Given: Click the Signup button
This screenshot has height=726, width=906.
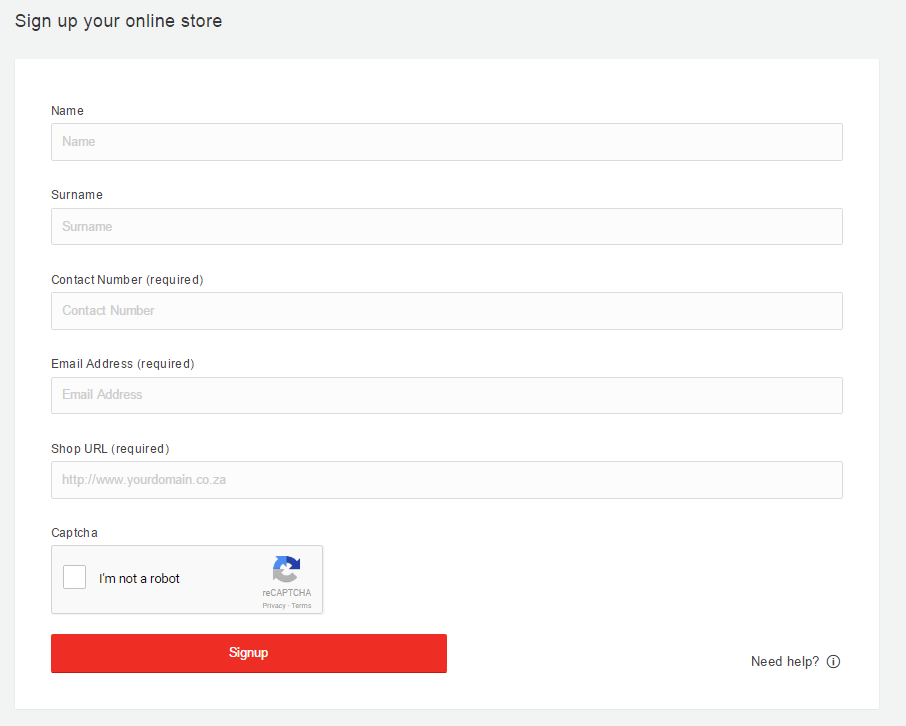Looking at the screenshot, I should [x=248, y=653].
